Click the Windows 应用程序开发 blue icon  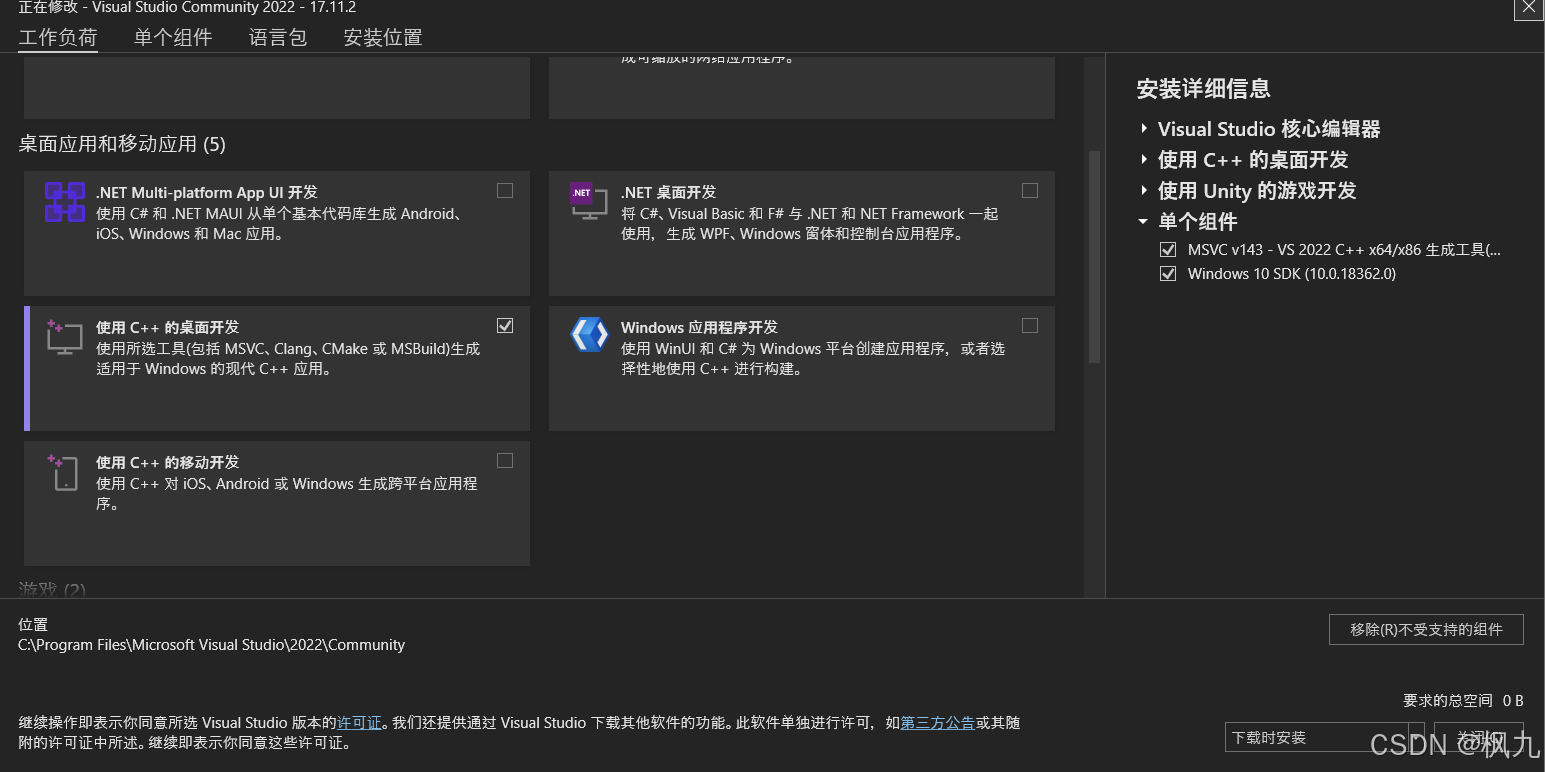[x=589, y=334]
